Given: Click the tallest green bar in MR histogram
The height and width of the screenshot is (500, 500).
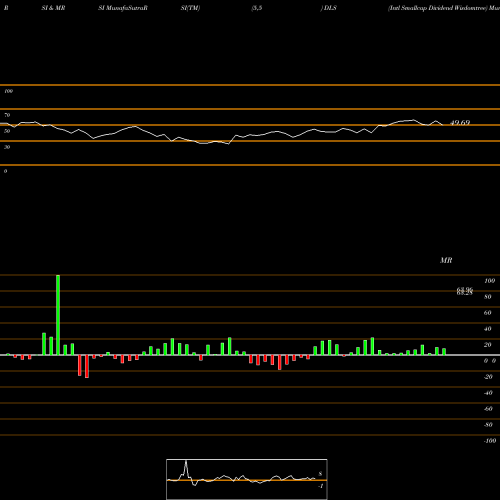Looking at the screenshot, I should pyautogui.click(x=58, y=315).
